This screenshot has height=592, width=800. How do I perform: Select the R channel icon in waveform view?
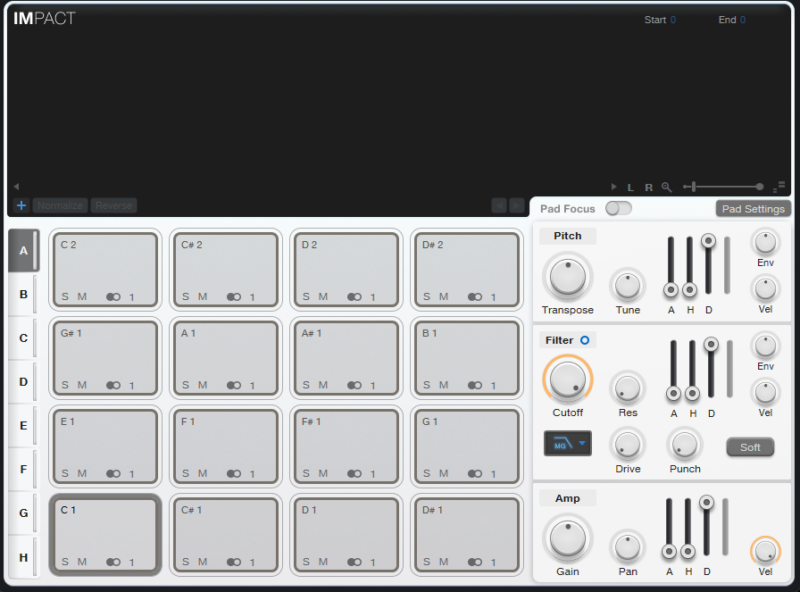(648, 187)
